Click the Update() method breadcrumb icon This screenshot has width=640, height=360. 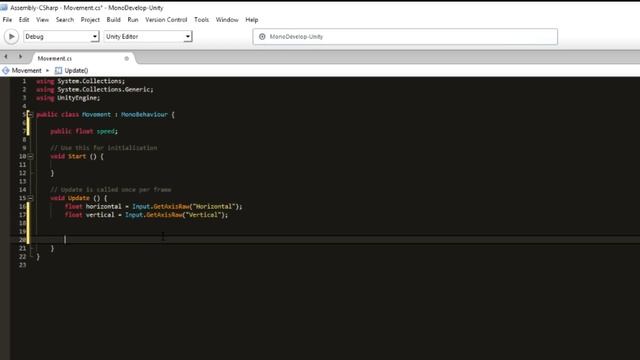pyautogui.click(x=58, y=71)
